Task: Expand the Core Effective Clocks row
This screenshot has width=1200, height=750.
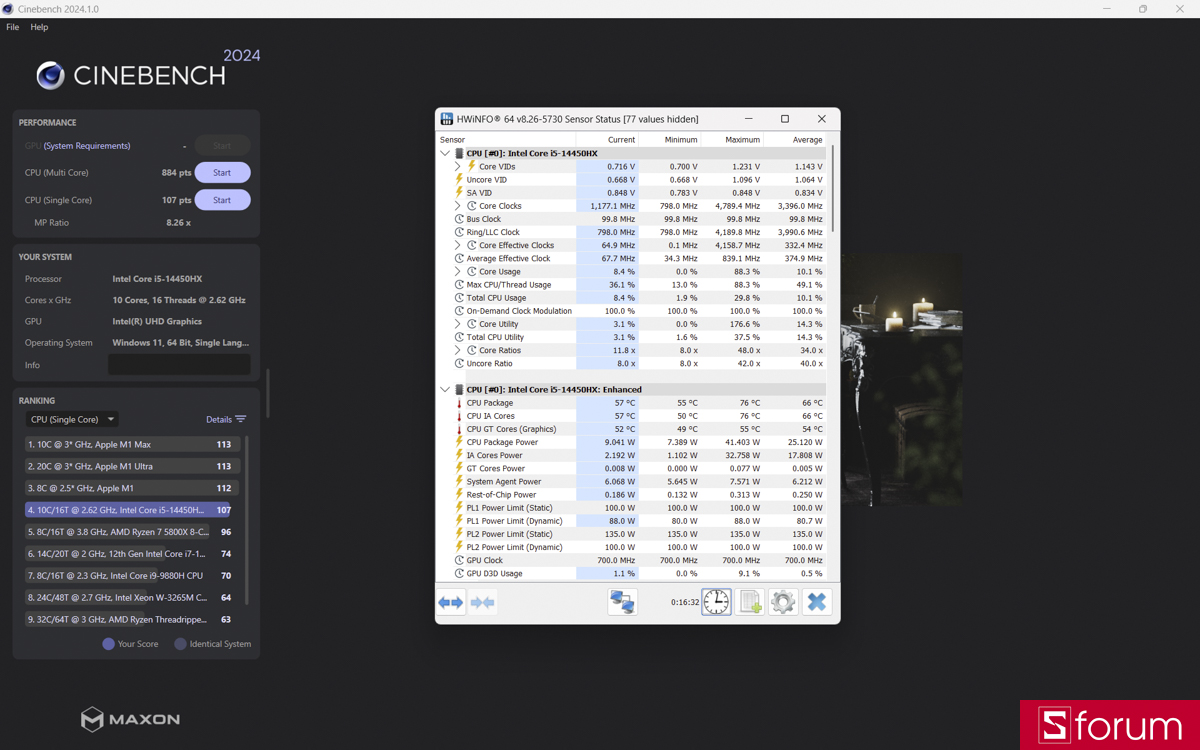Action: (458, 245)
